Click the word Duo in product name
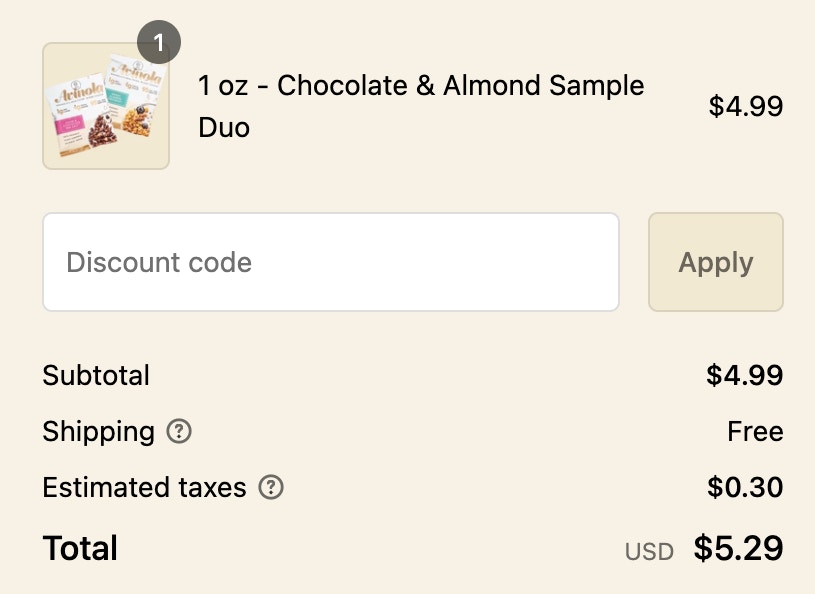The width and height of the screenshot is (815, 594). 224,128
